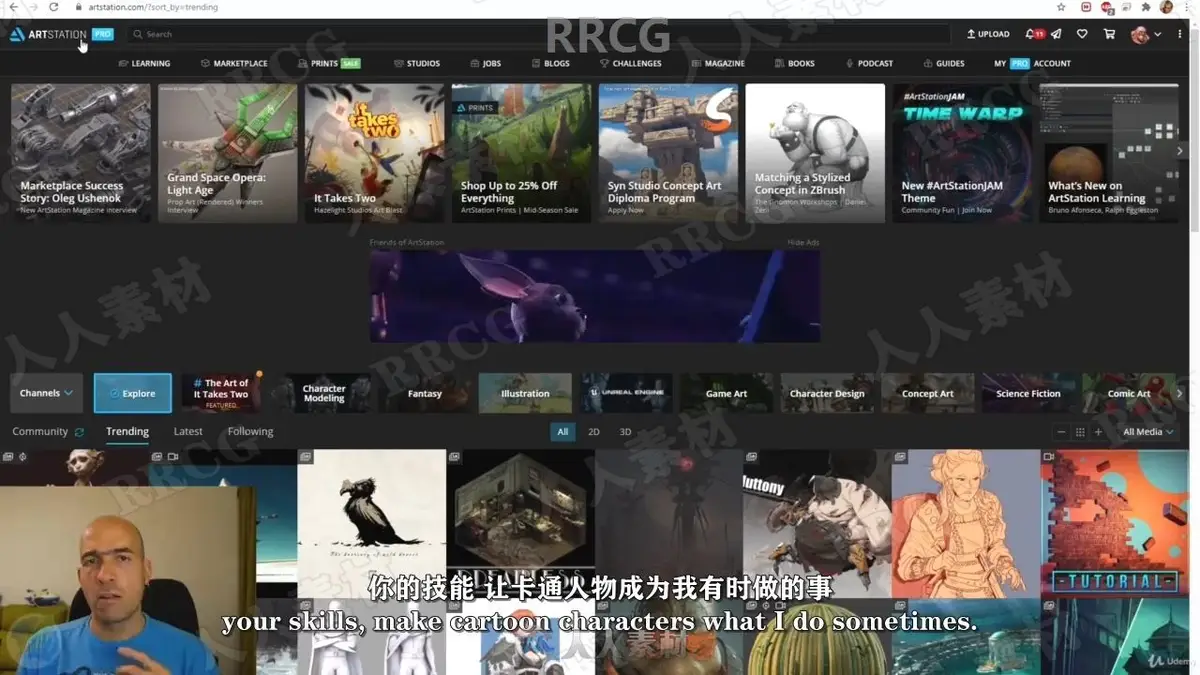Open messages paper plane icon
1200x675 pixels.
pyautogui.click(x=1056, y=34)
